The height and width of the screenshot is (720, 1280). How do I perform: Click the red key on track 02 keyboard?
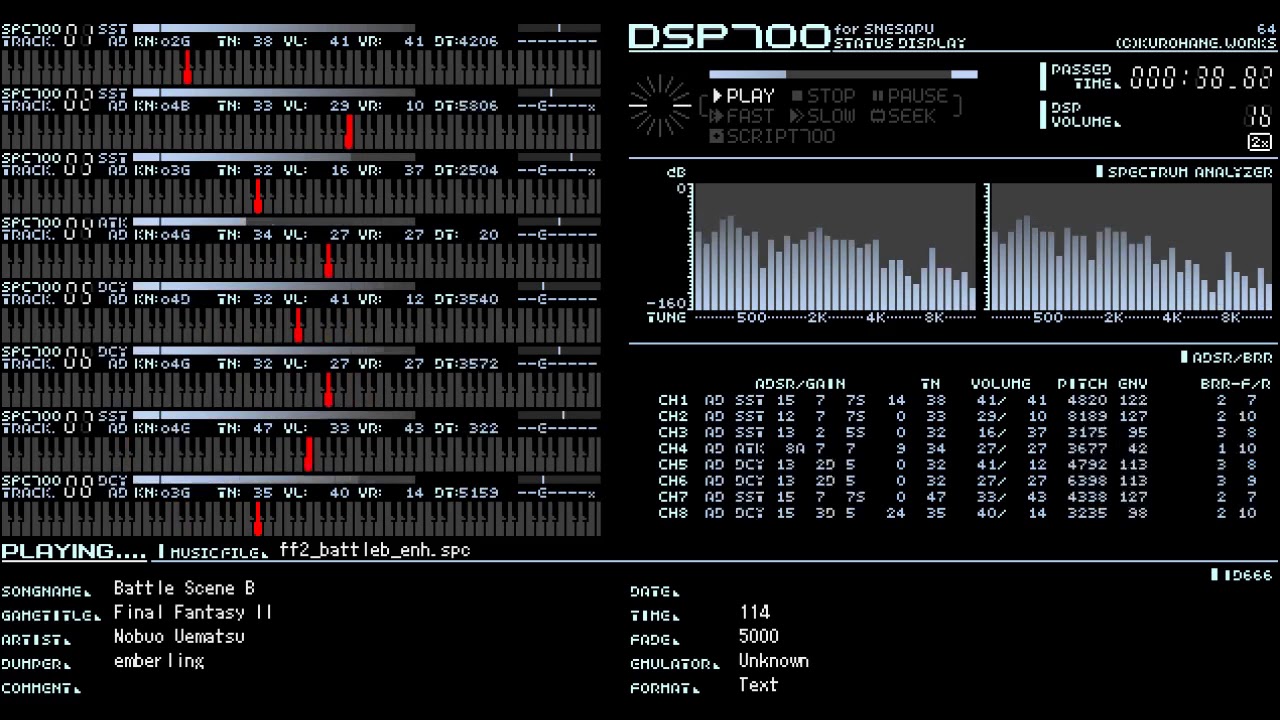[349, 132]
